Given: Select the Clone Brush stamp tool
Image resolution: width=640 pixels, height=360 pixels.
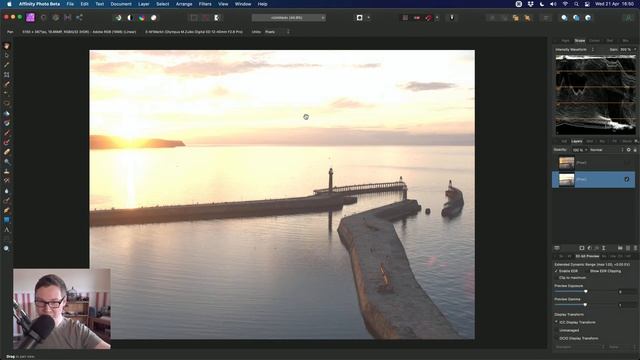Looking at the screenshot, I should tap(7, 171).
